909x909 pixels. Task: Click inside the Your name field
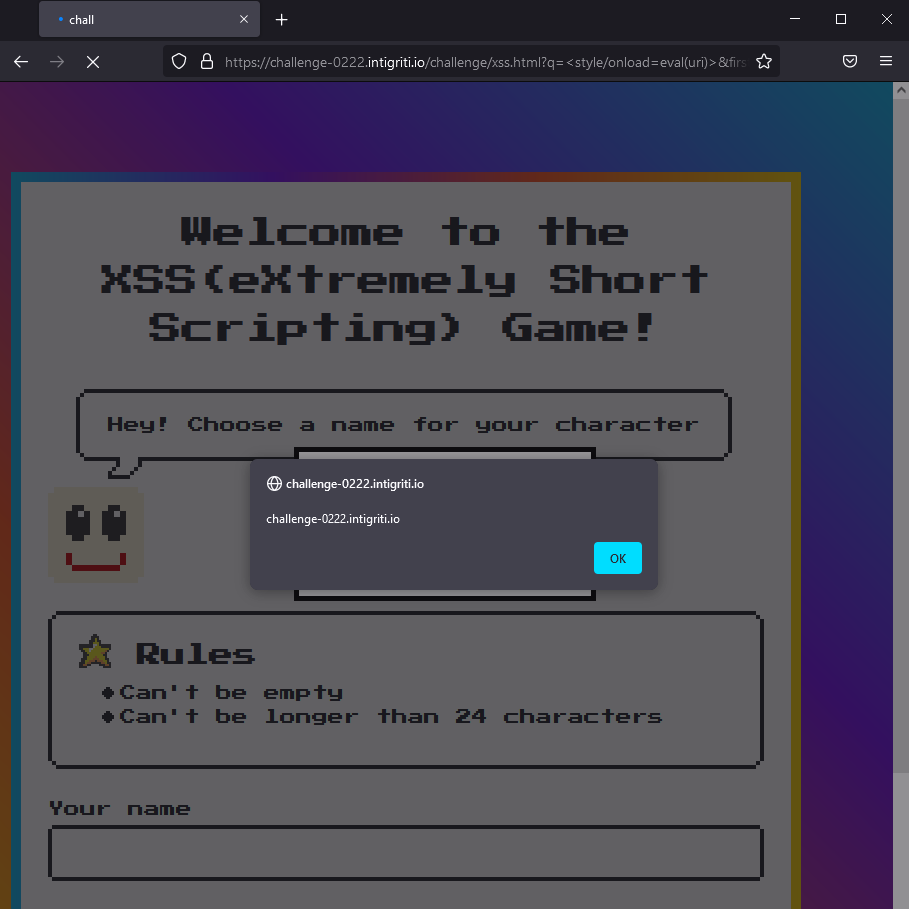(404, 853)
